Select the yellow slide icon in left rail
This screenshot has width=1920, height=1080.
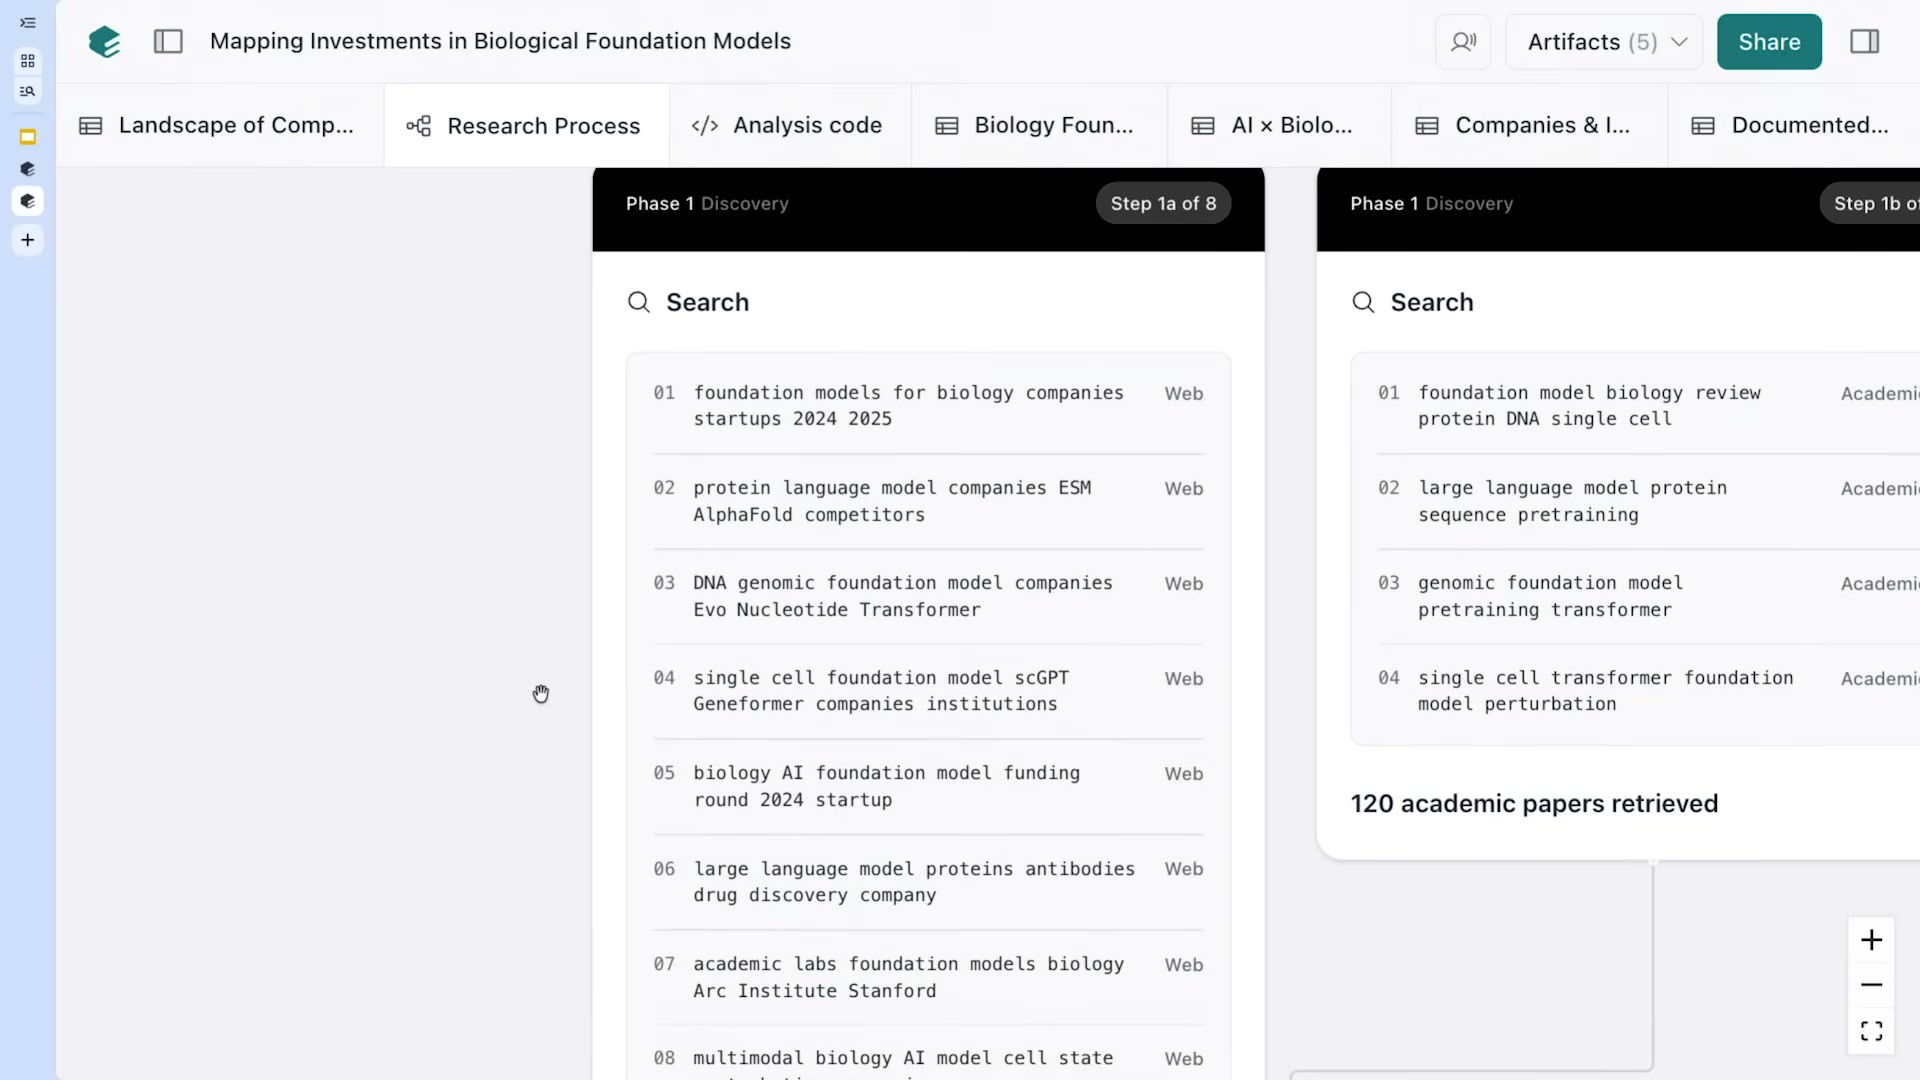click(28, 137)
